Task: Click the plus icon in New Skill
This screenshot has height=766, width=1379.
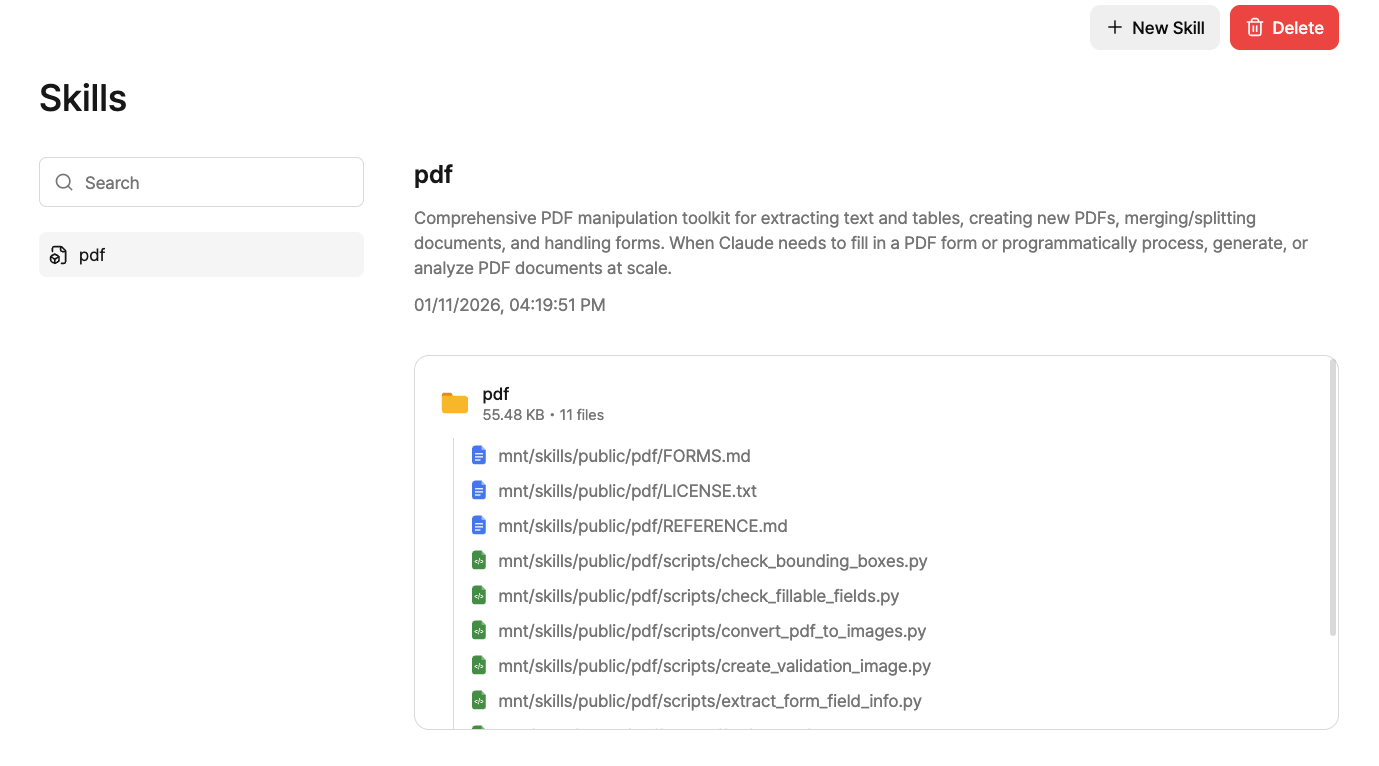Action: point(1114,28)
